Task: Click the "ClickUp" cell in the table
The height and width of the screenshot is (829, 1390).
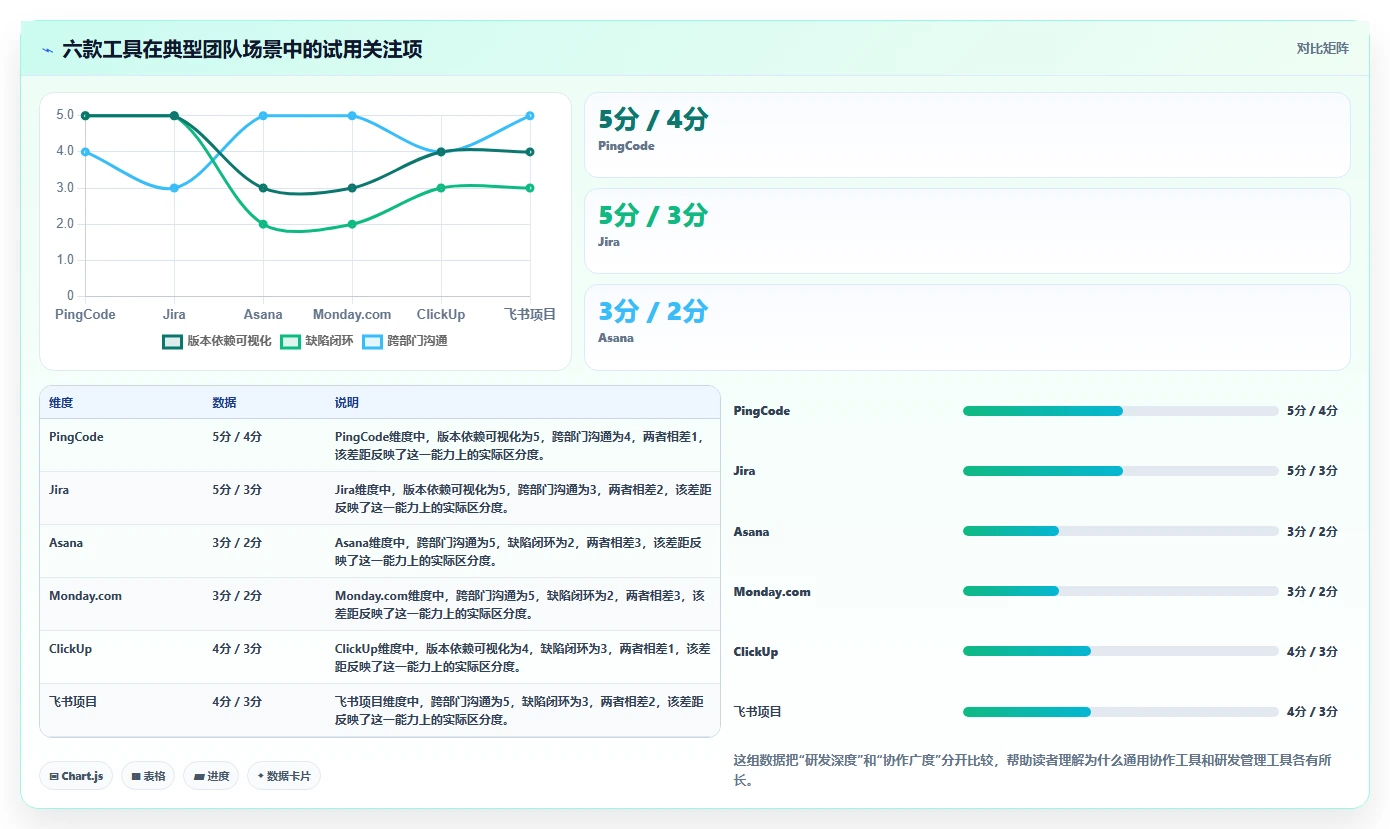Action: [x=70, y=649]
